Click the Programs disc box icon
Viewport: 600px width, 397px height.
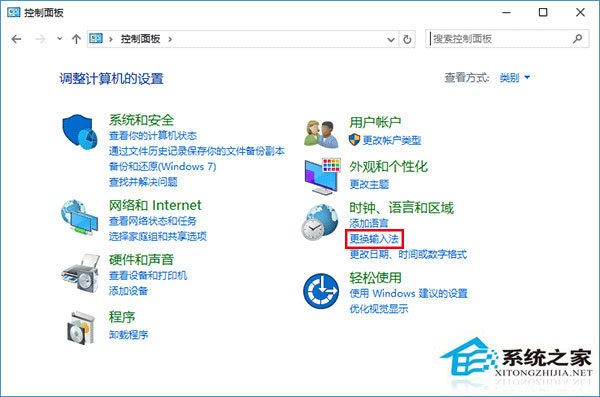[81, 328]
